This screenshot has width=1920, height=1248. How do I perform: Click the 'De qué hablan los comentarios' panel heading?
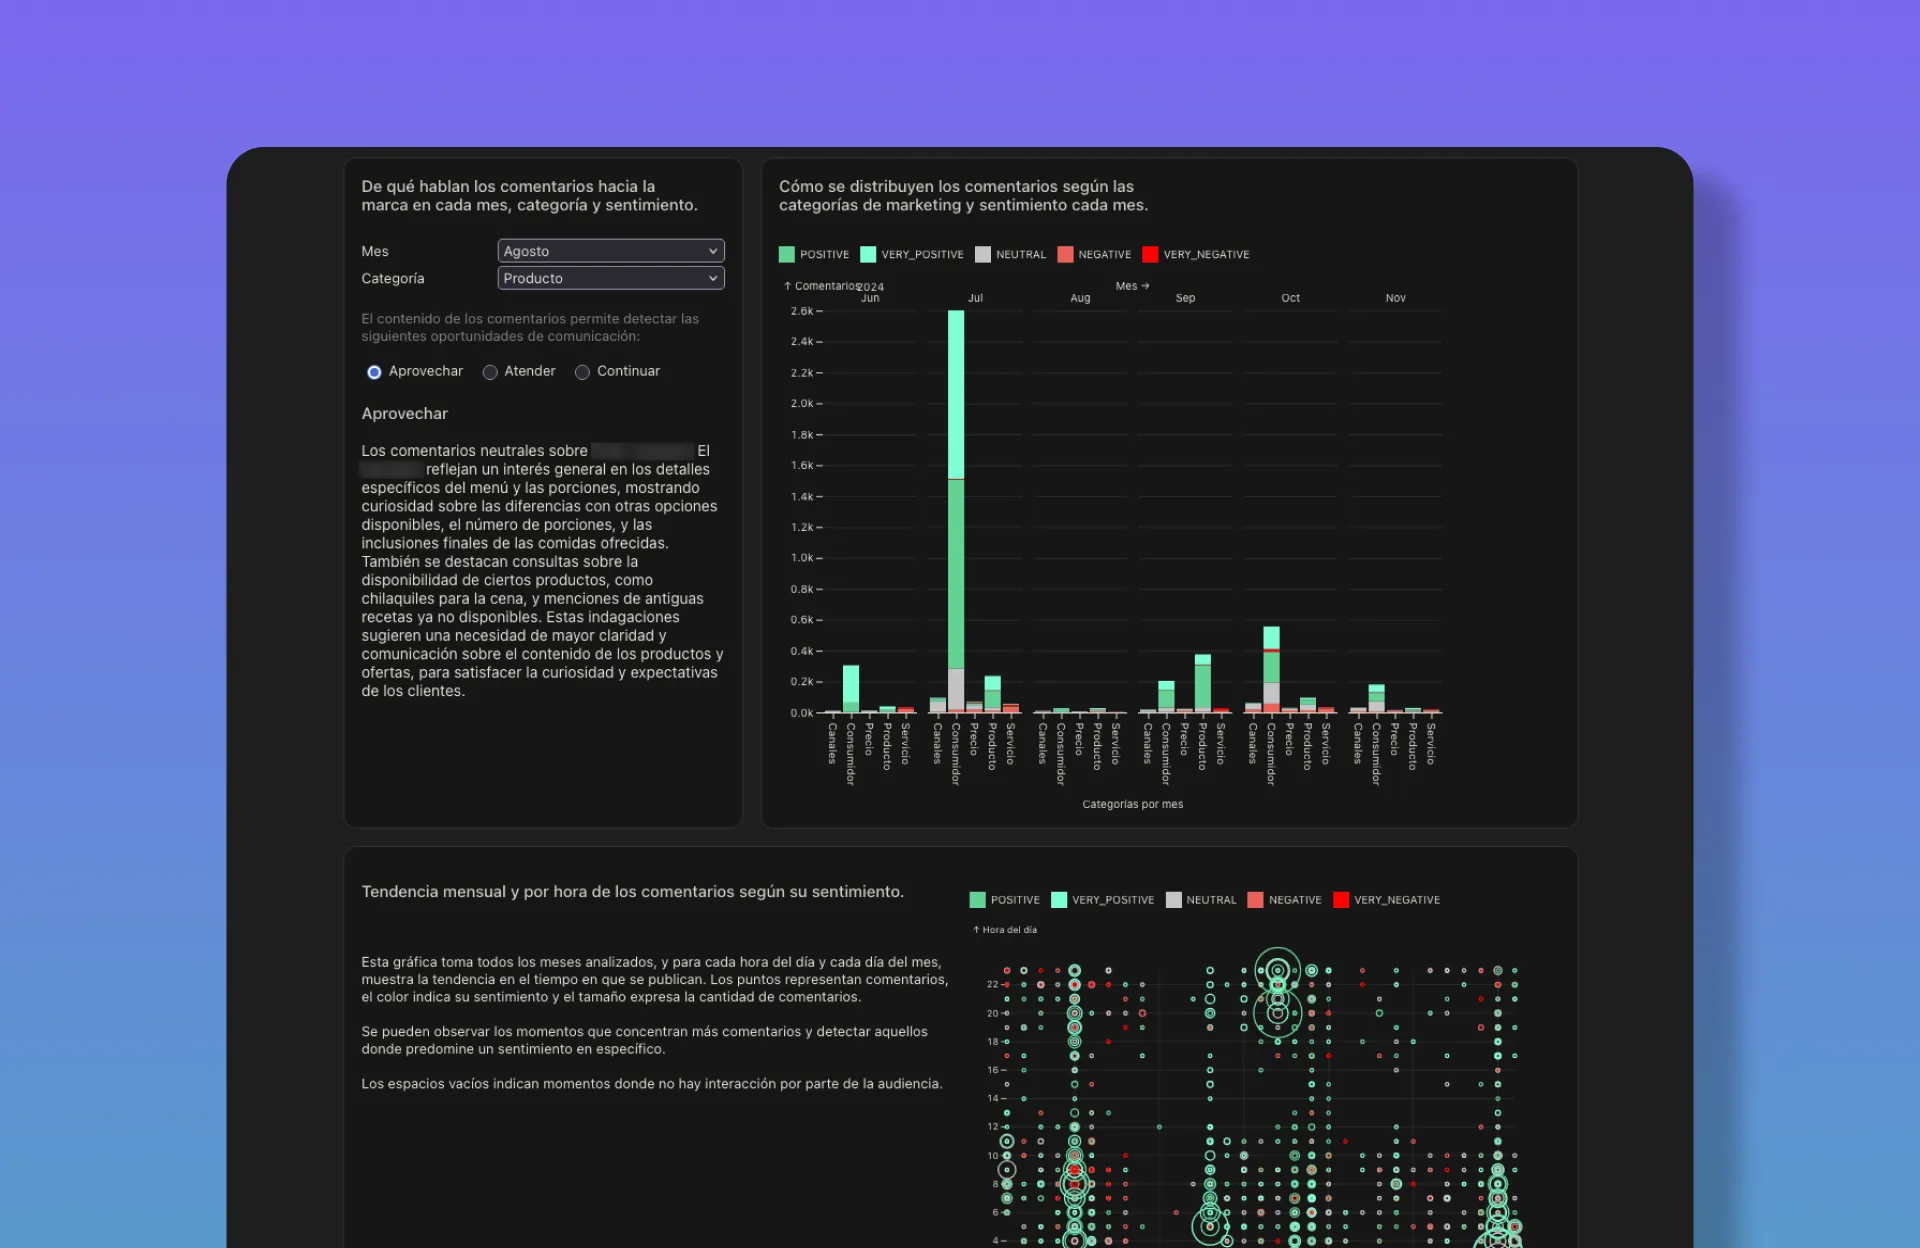[530, 196]
